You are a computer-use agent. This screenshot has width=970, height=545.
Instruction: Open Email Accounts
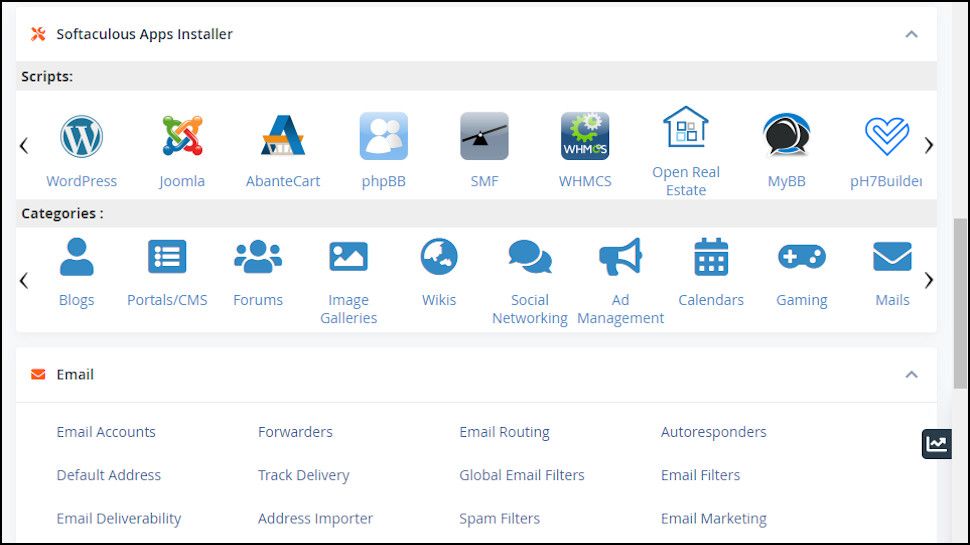click(x=106, y=432)
